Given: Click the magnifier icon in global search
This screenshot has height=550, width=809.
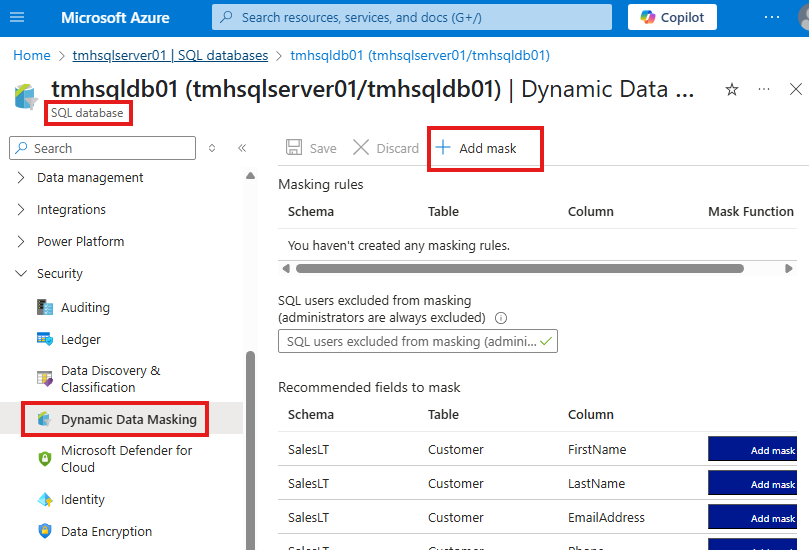Looking at the screenshot, I should click(226, 17).
